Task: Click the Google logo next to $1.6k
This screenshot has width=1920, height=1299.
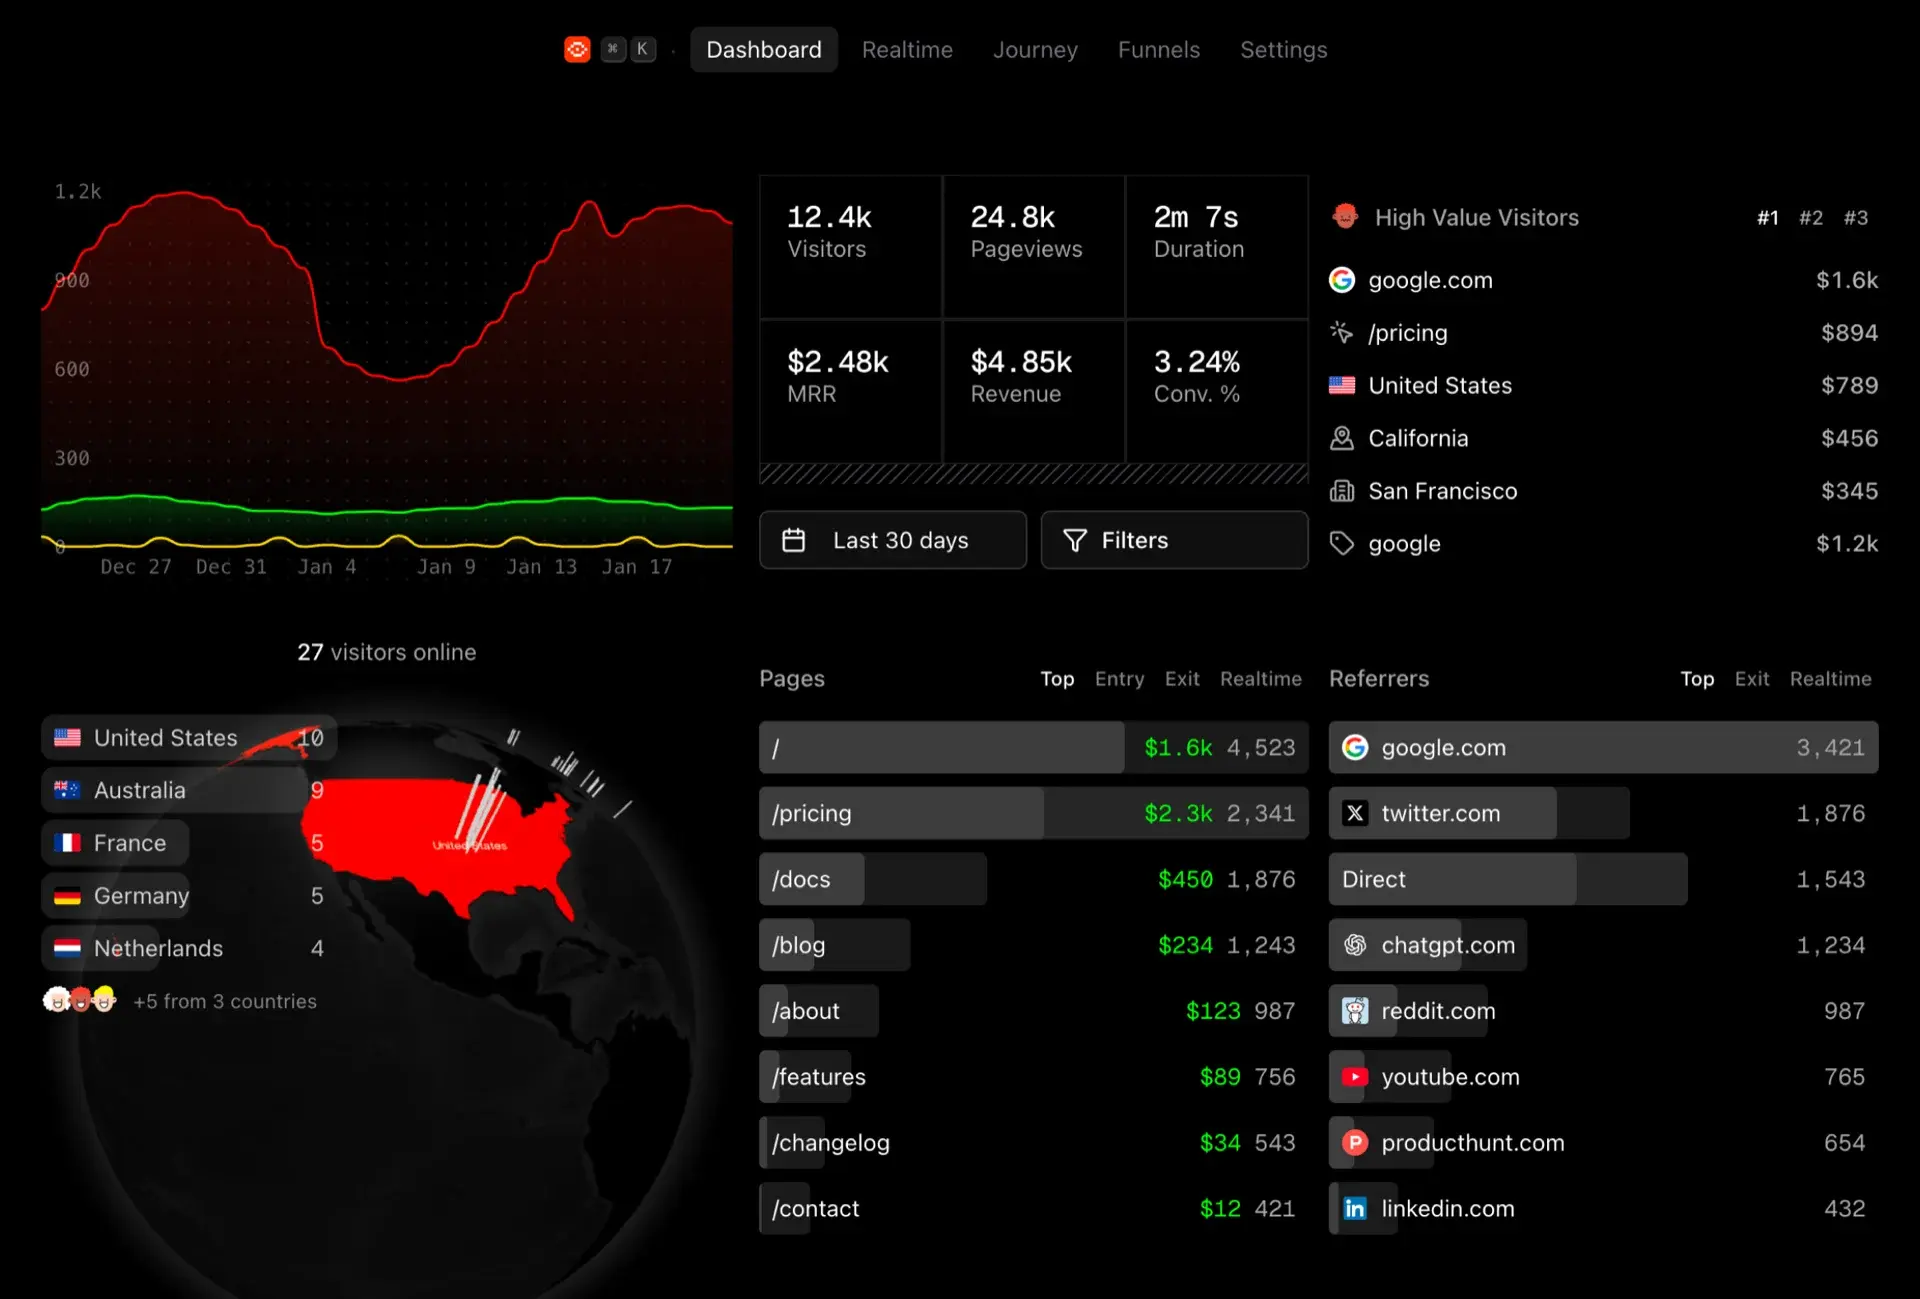Action: (1342, 280)
